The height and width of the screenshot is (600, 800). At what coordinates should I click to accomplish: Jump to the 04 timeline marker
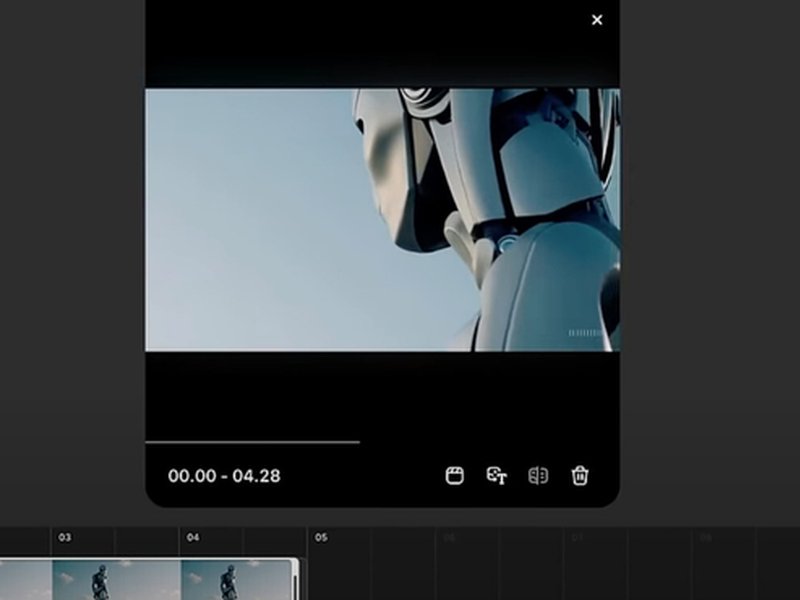[x=193, y=537]
